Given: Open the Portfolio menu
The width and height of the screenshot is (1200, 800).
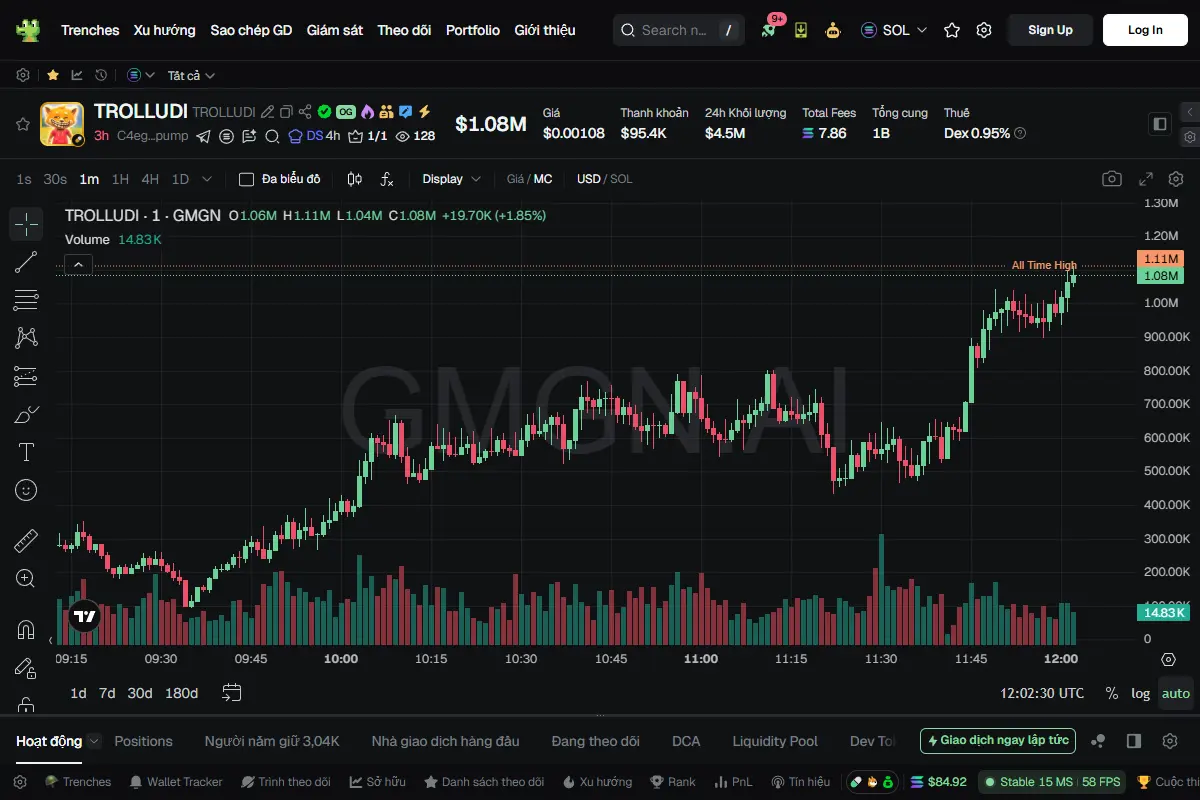Looking at the screenshot, I should point(473,30).
